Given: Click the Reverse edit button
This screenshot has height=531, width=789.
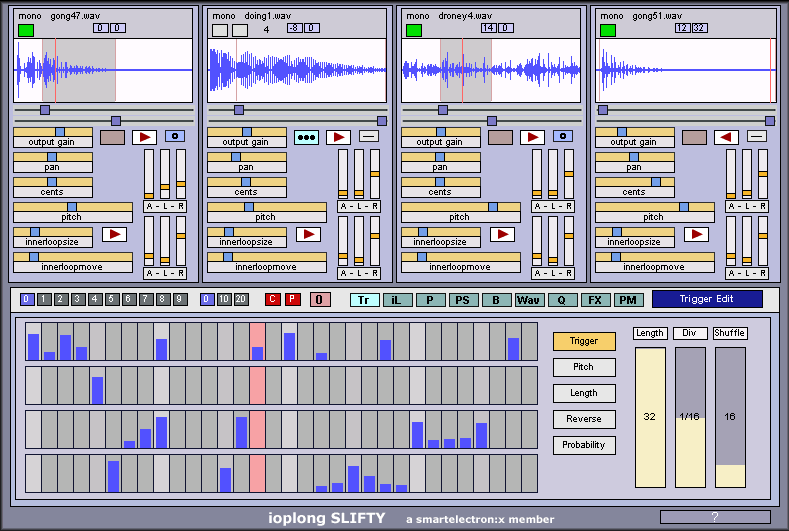Looking at the screenshot, I should coord(584,419).
